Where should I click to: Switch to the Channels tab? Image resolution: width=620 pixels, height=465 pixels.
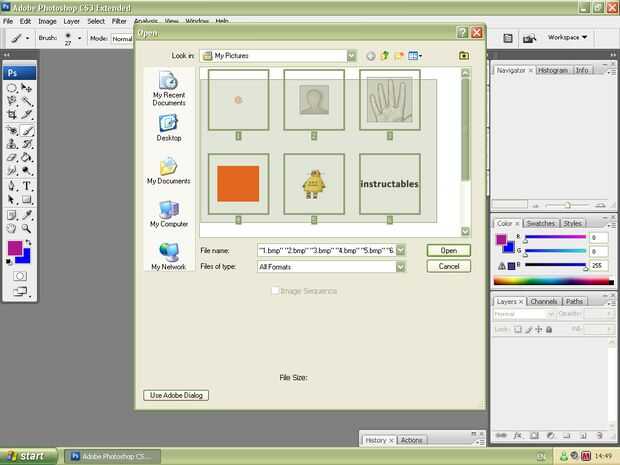pos(544,301)
